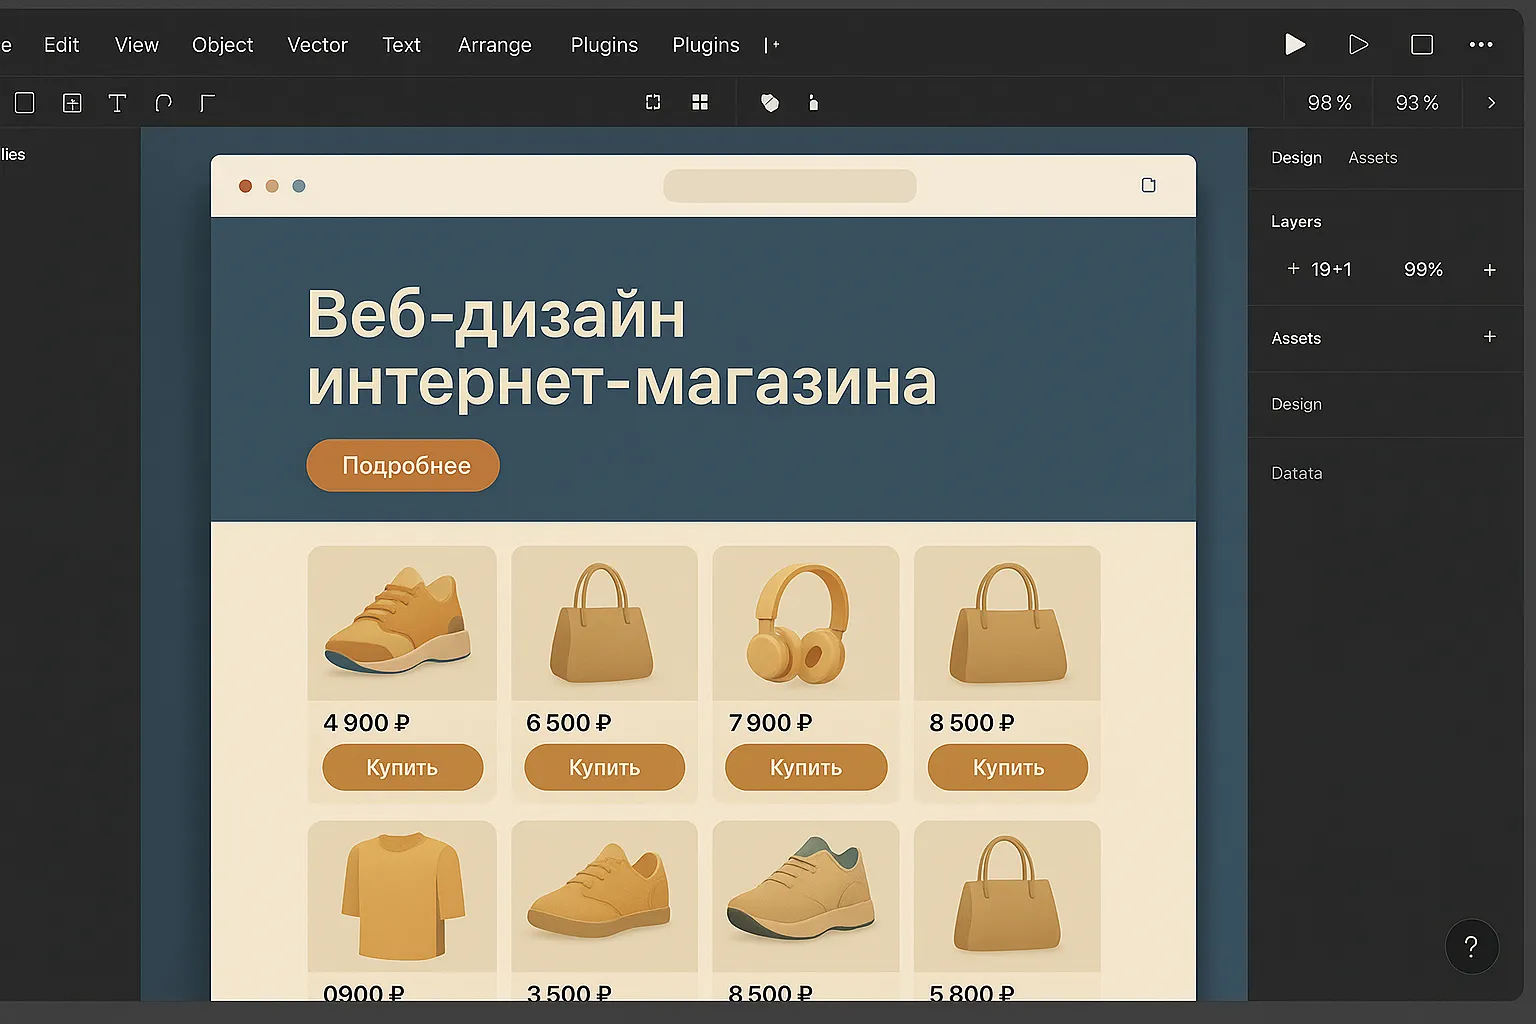The height and width of the screenshot is (1024, 1536).
Task: Click Купить under the 6 500 ₽ bag
Action: point(604,767)
